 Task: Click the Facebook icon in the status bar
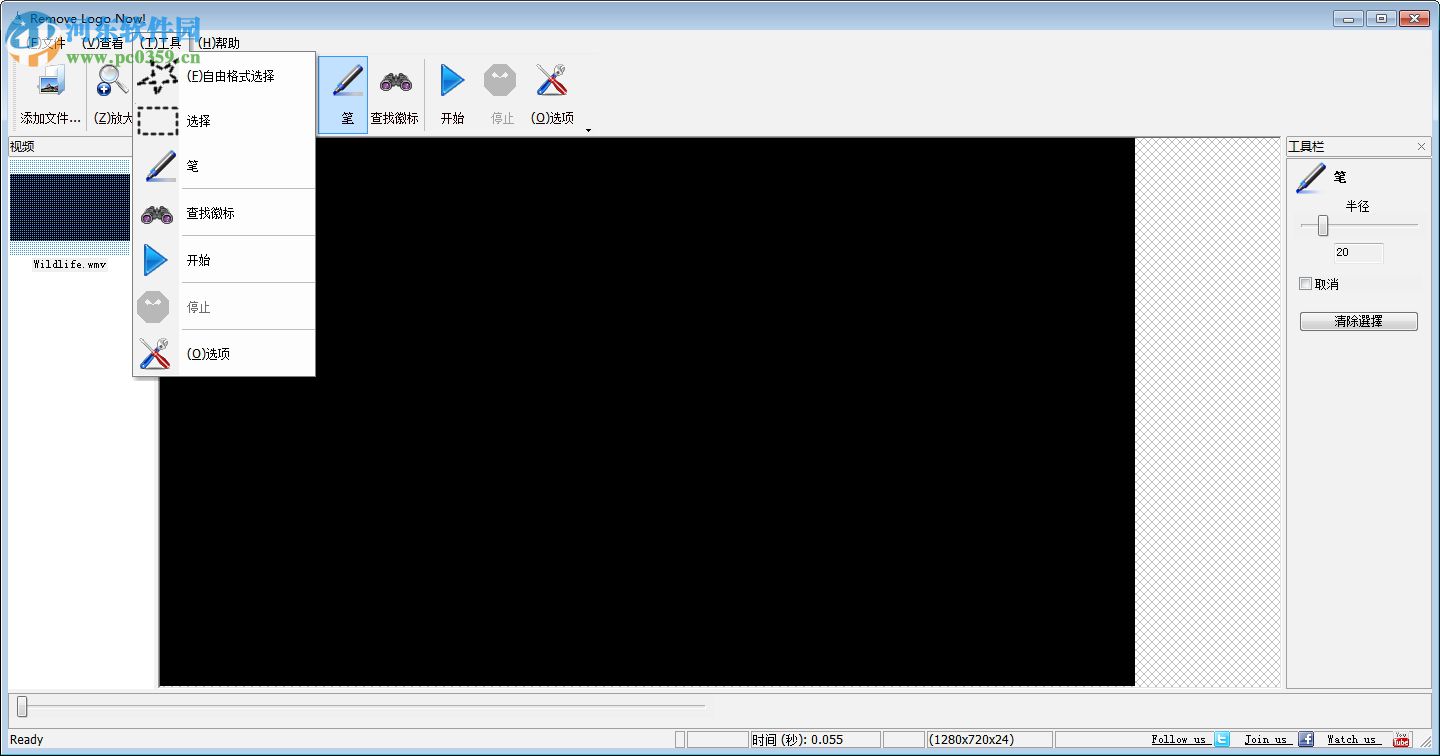[x=1306, y=740]
